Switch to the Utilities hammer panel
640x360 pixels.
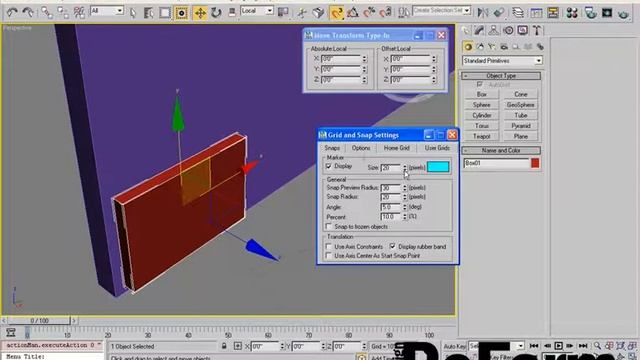click(537, 30)
